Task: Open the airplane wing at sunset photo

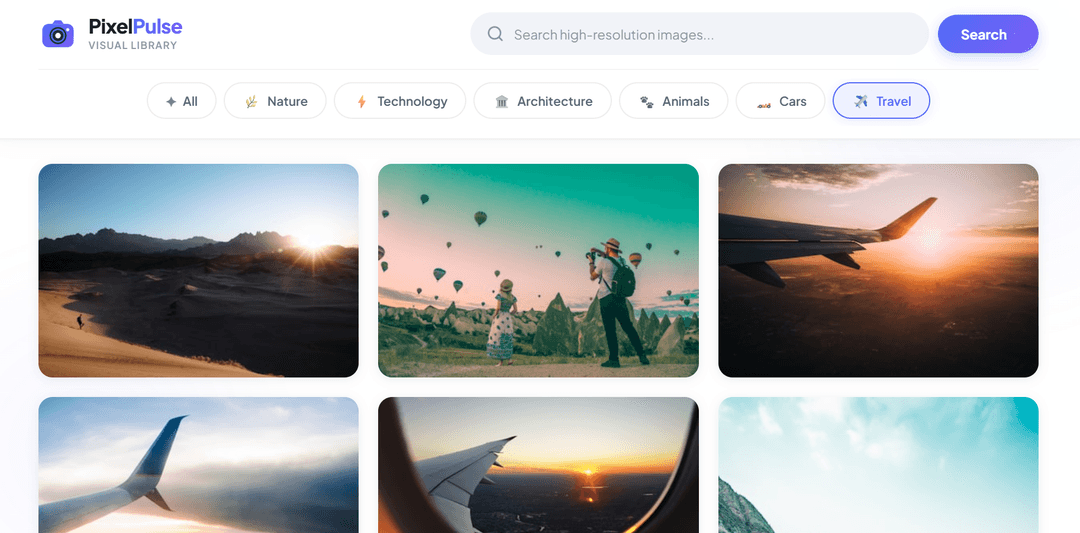Action: tap(878, 271)
